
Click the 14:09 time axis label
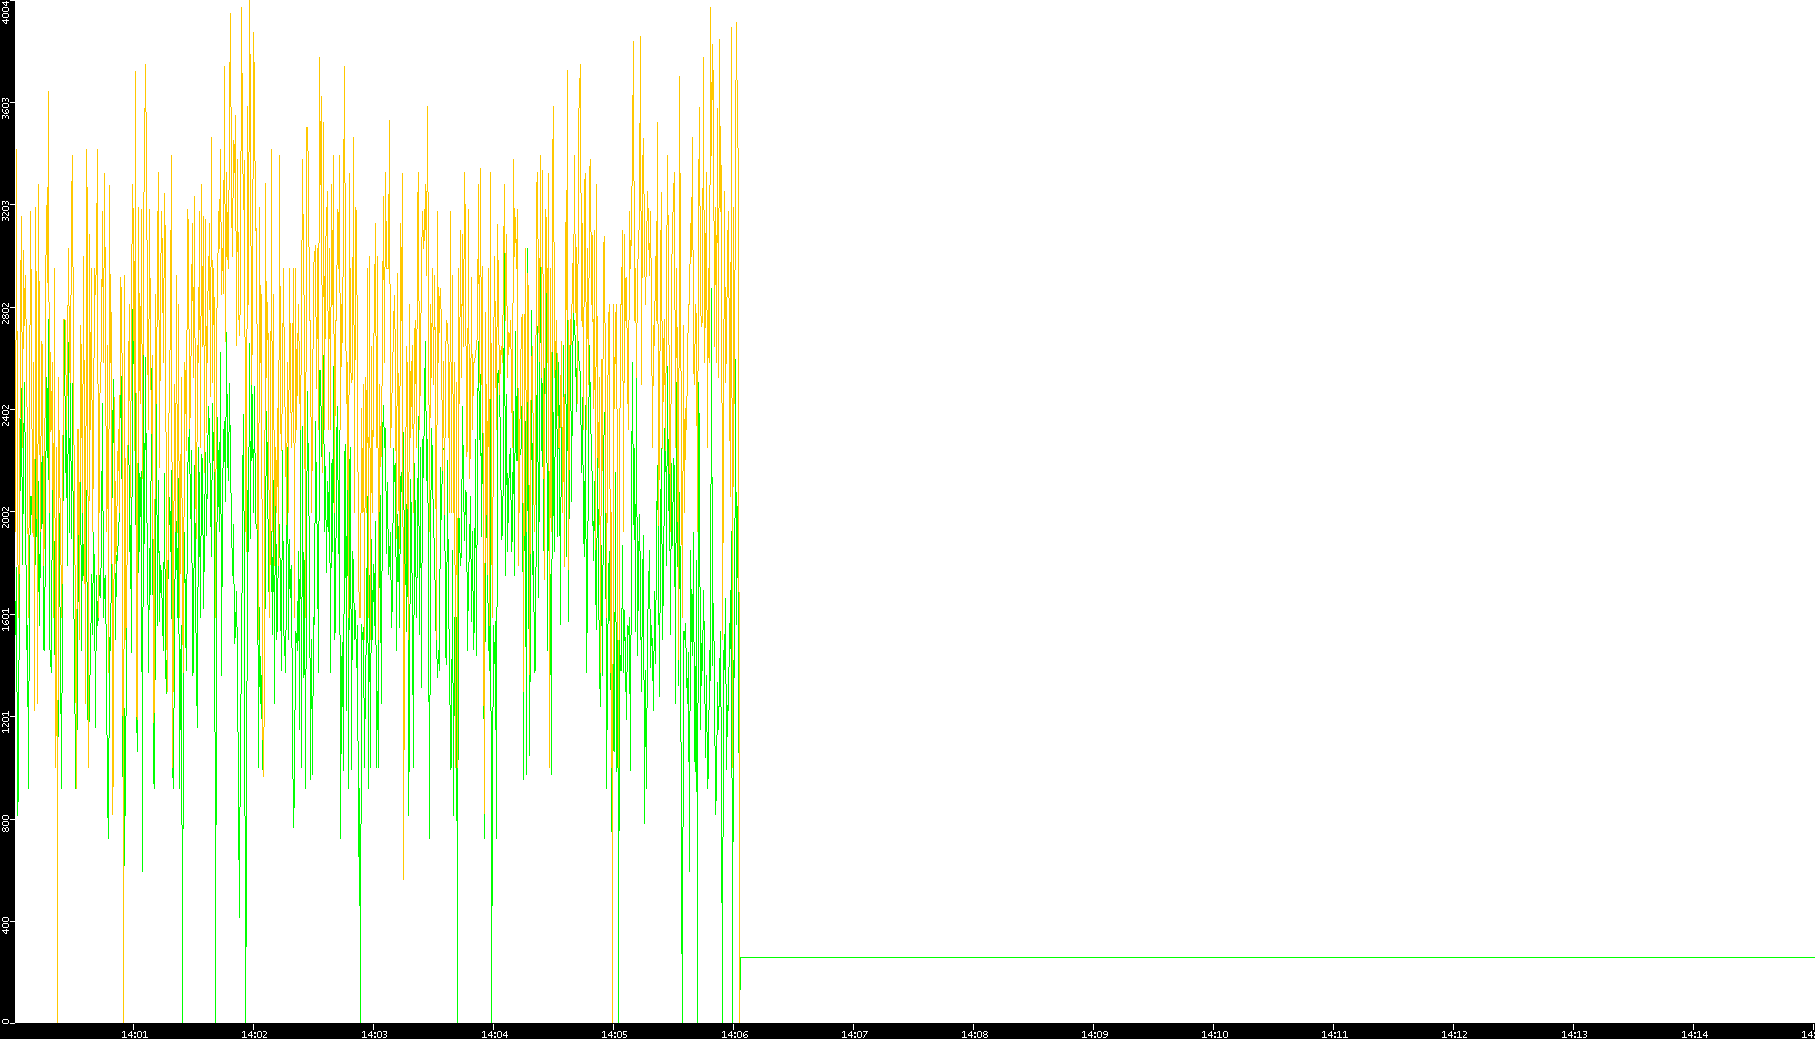[x=1094, y=1034]
